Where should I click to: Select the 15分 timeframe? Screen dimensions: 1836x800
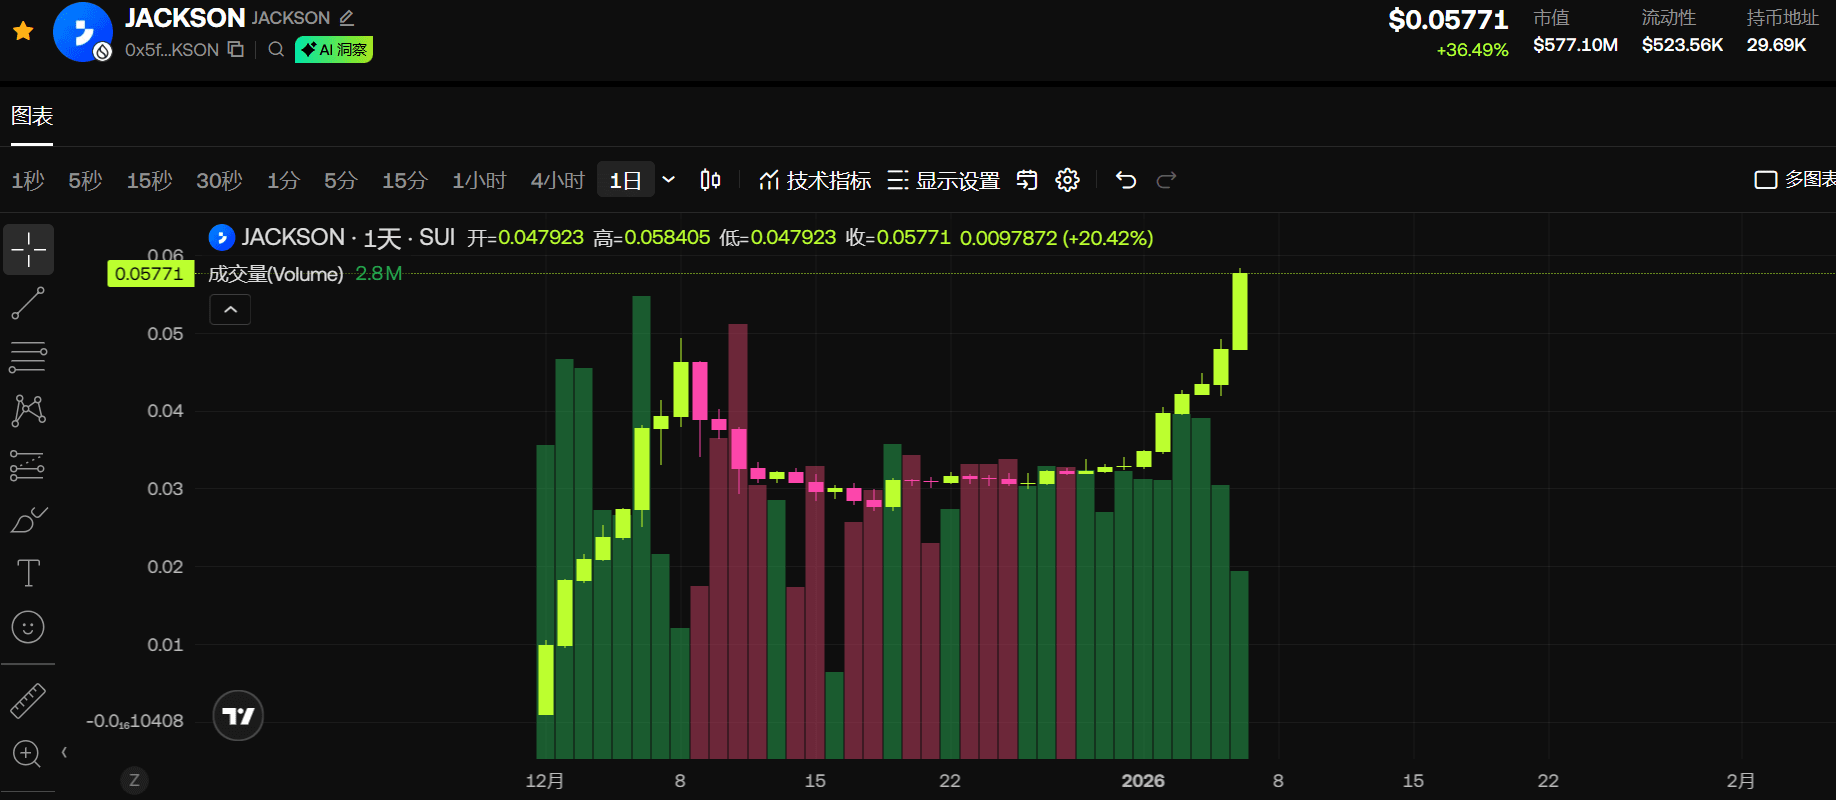(x=404, y=180)
